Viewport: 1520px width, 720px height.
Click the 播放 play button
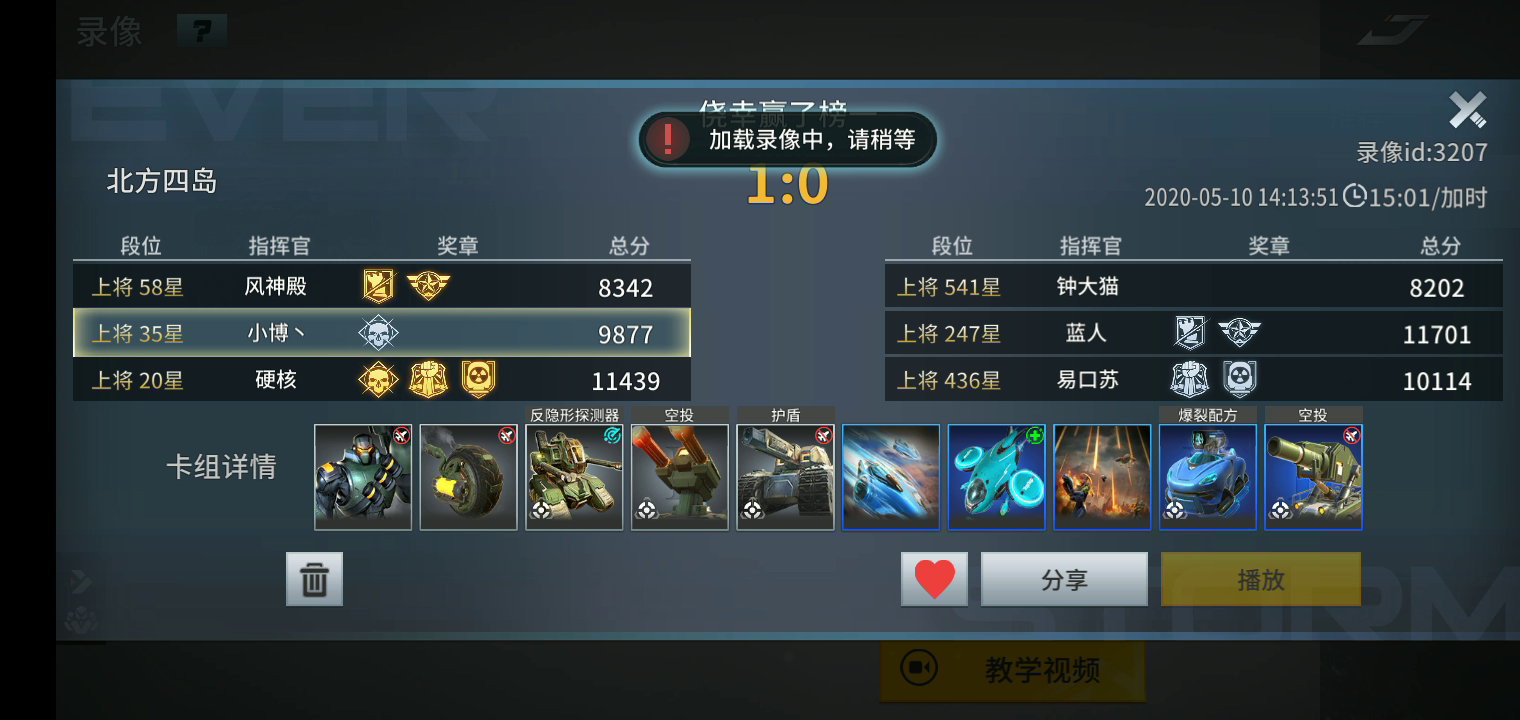click(1260, 579)
